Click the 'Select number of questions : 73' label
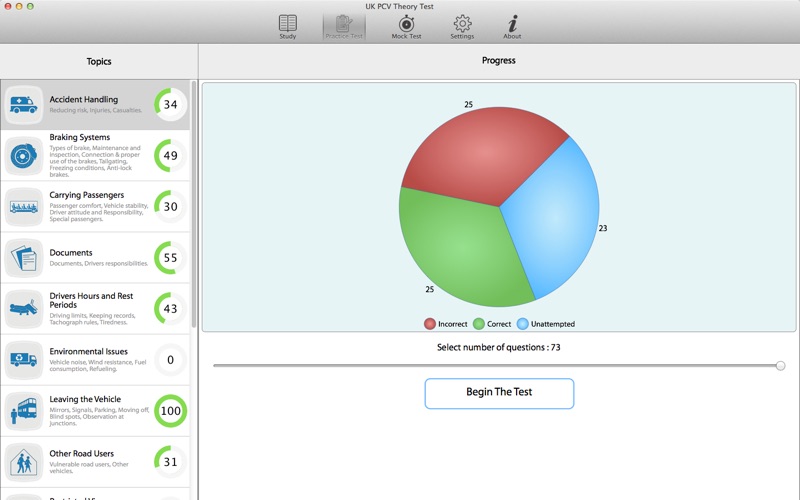 [x=498, y=347]
